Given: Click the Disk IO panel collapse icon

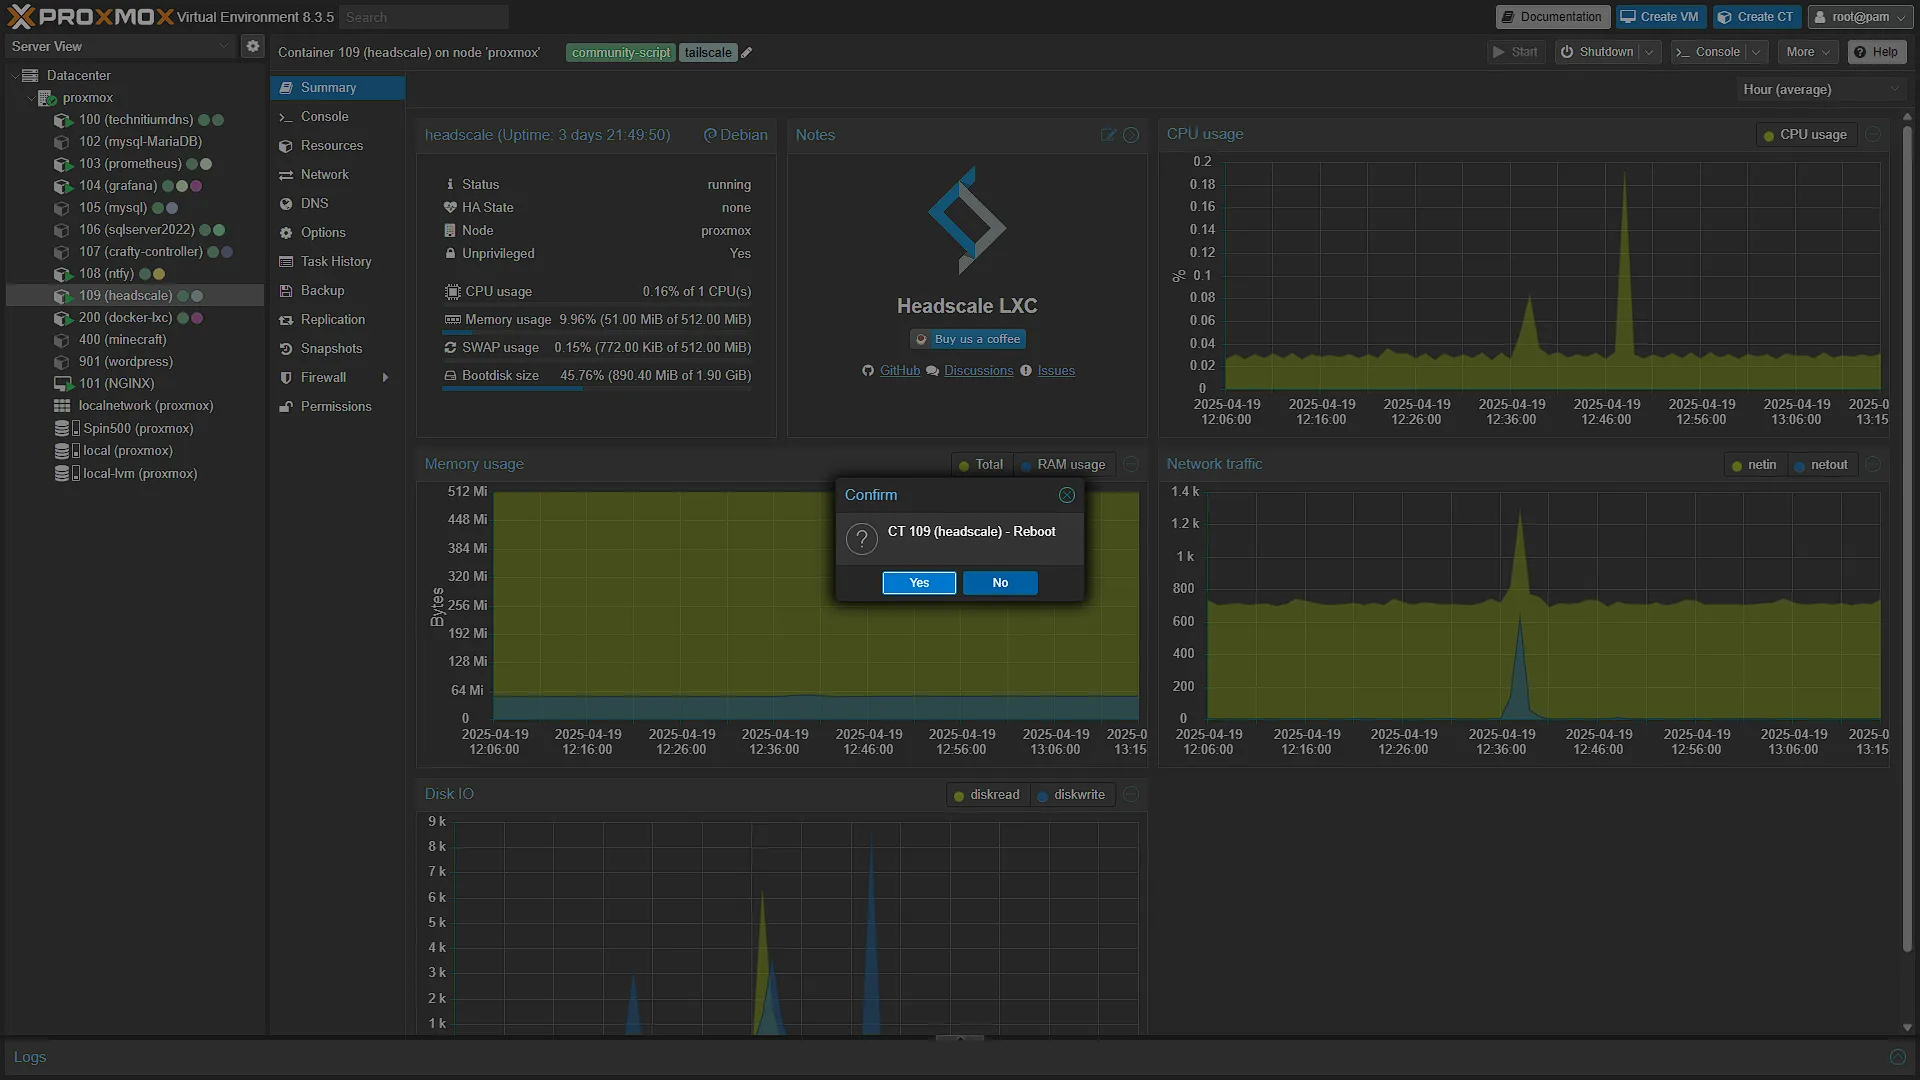Looking at the screenshot, I should pyautogui.click(x=1131, y=794).
